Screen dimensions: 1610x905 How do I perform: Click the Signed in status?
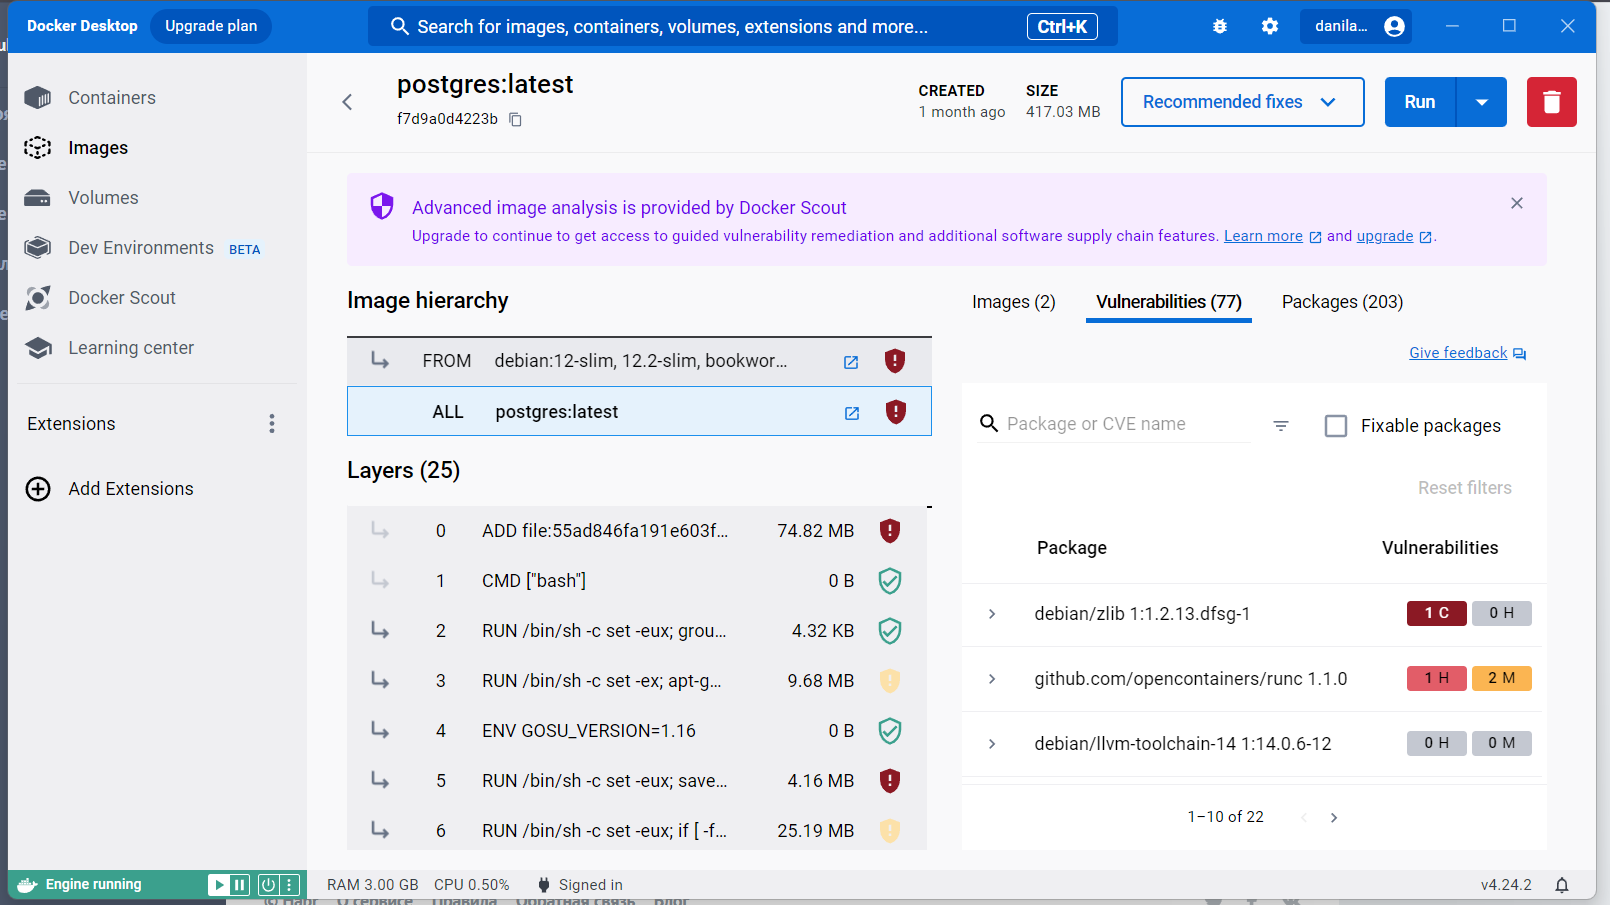coord(580,885)
